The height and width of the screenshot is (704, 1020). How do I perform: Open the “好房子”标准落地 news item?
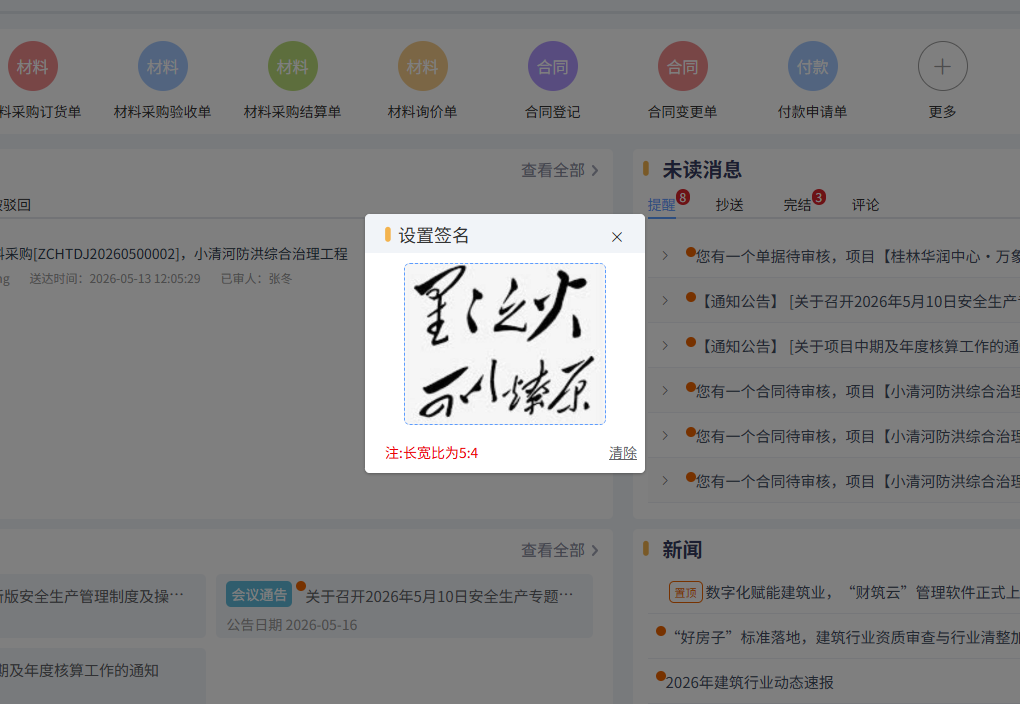pos(846,638)
